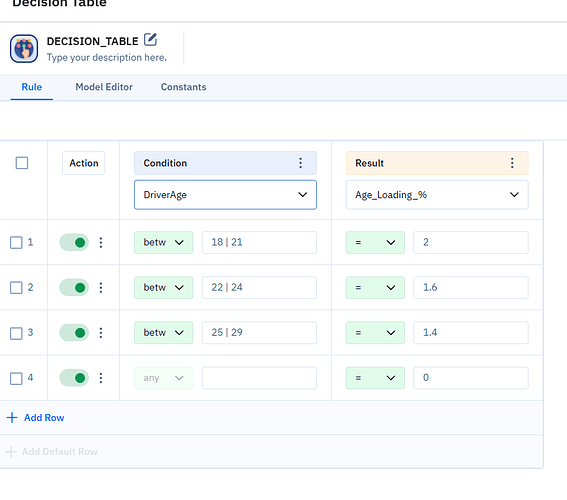Click row 4 empty condition value field
Viewport: 567px width, 500px height.
259,378
